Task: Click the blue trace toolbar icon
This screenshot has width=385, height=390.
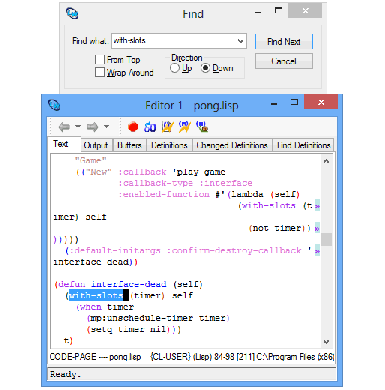Action: [150, 127]
